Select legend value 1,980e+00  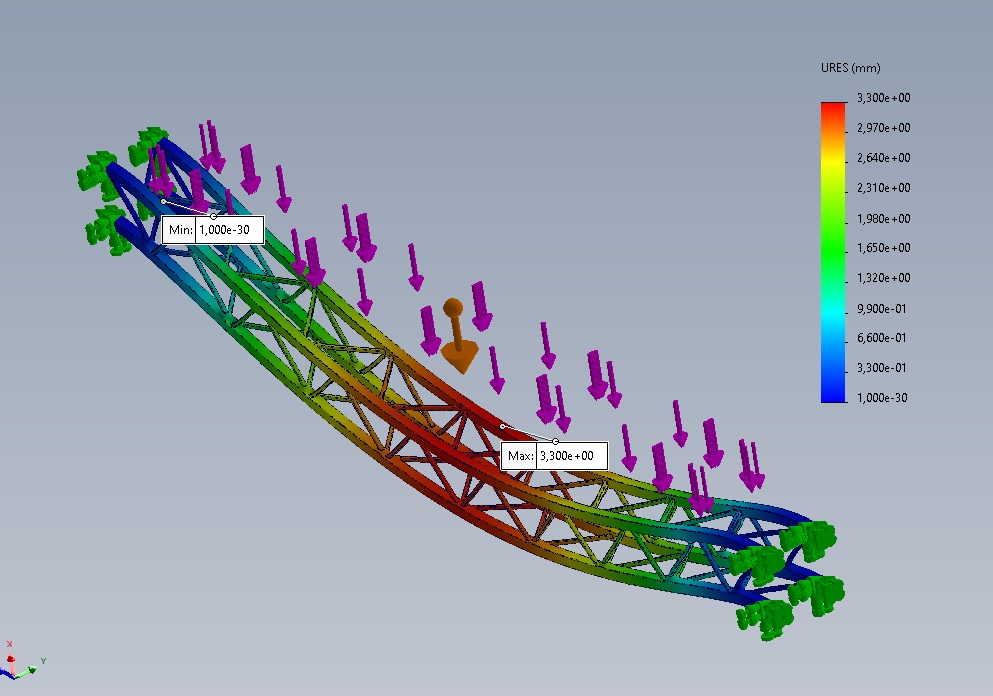[x=883, y=218]
